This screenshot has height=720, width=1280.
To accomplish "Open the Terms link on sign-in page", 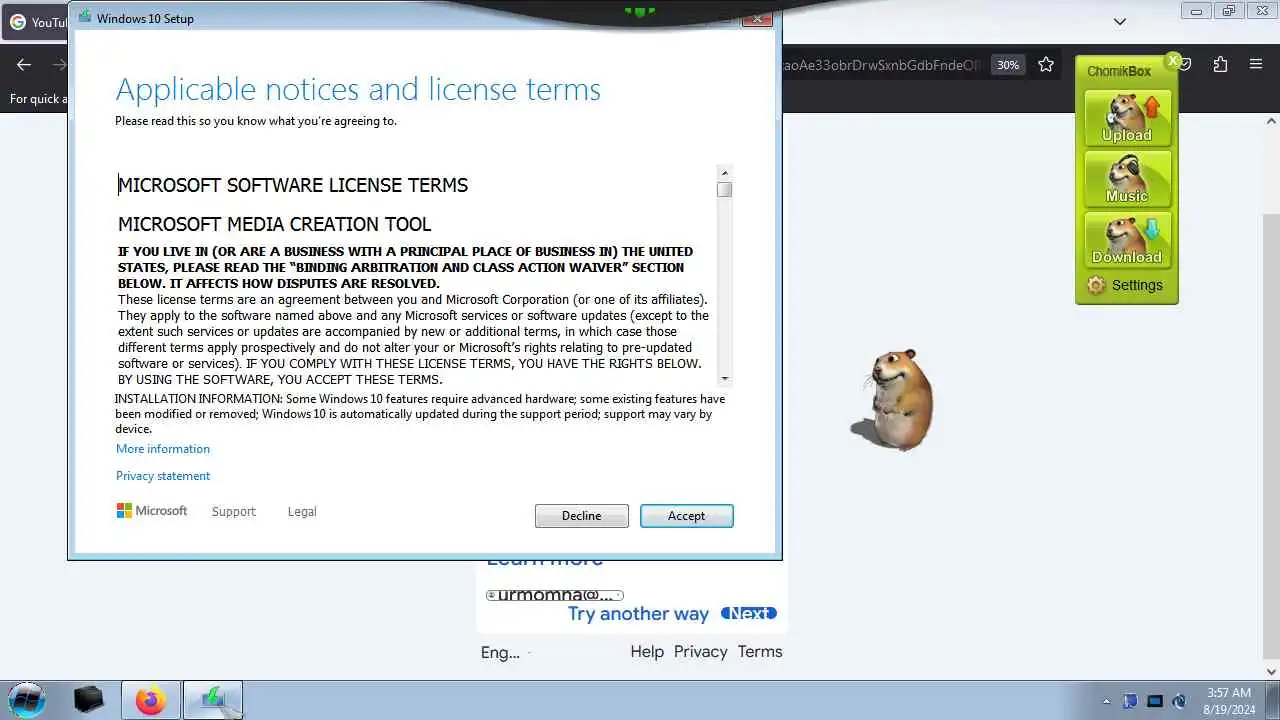I will tap(760, 652).
